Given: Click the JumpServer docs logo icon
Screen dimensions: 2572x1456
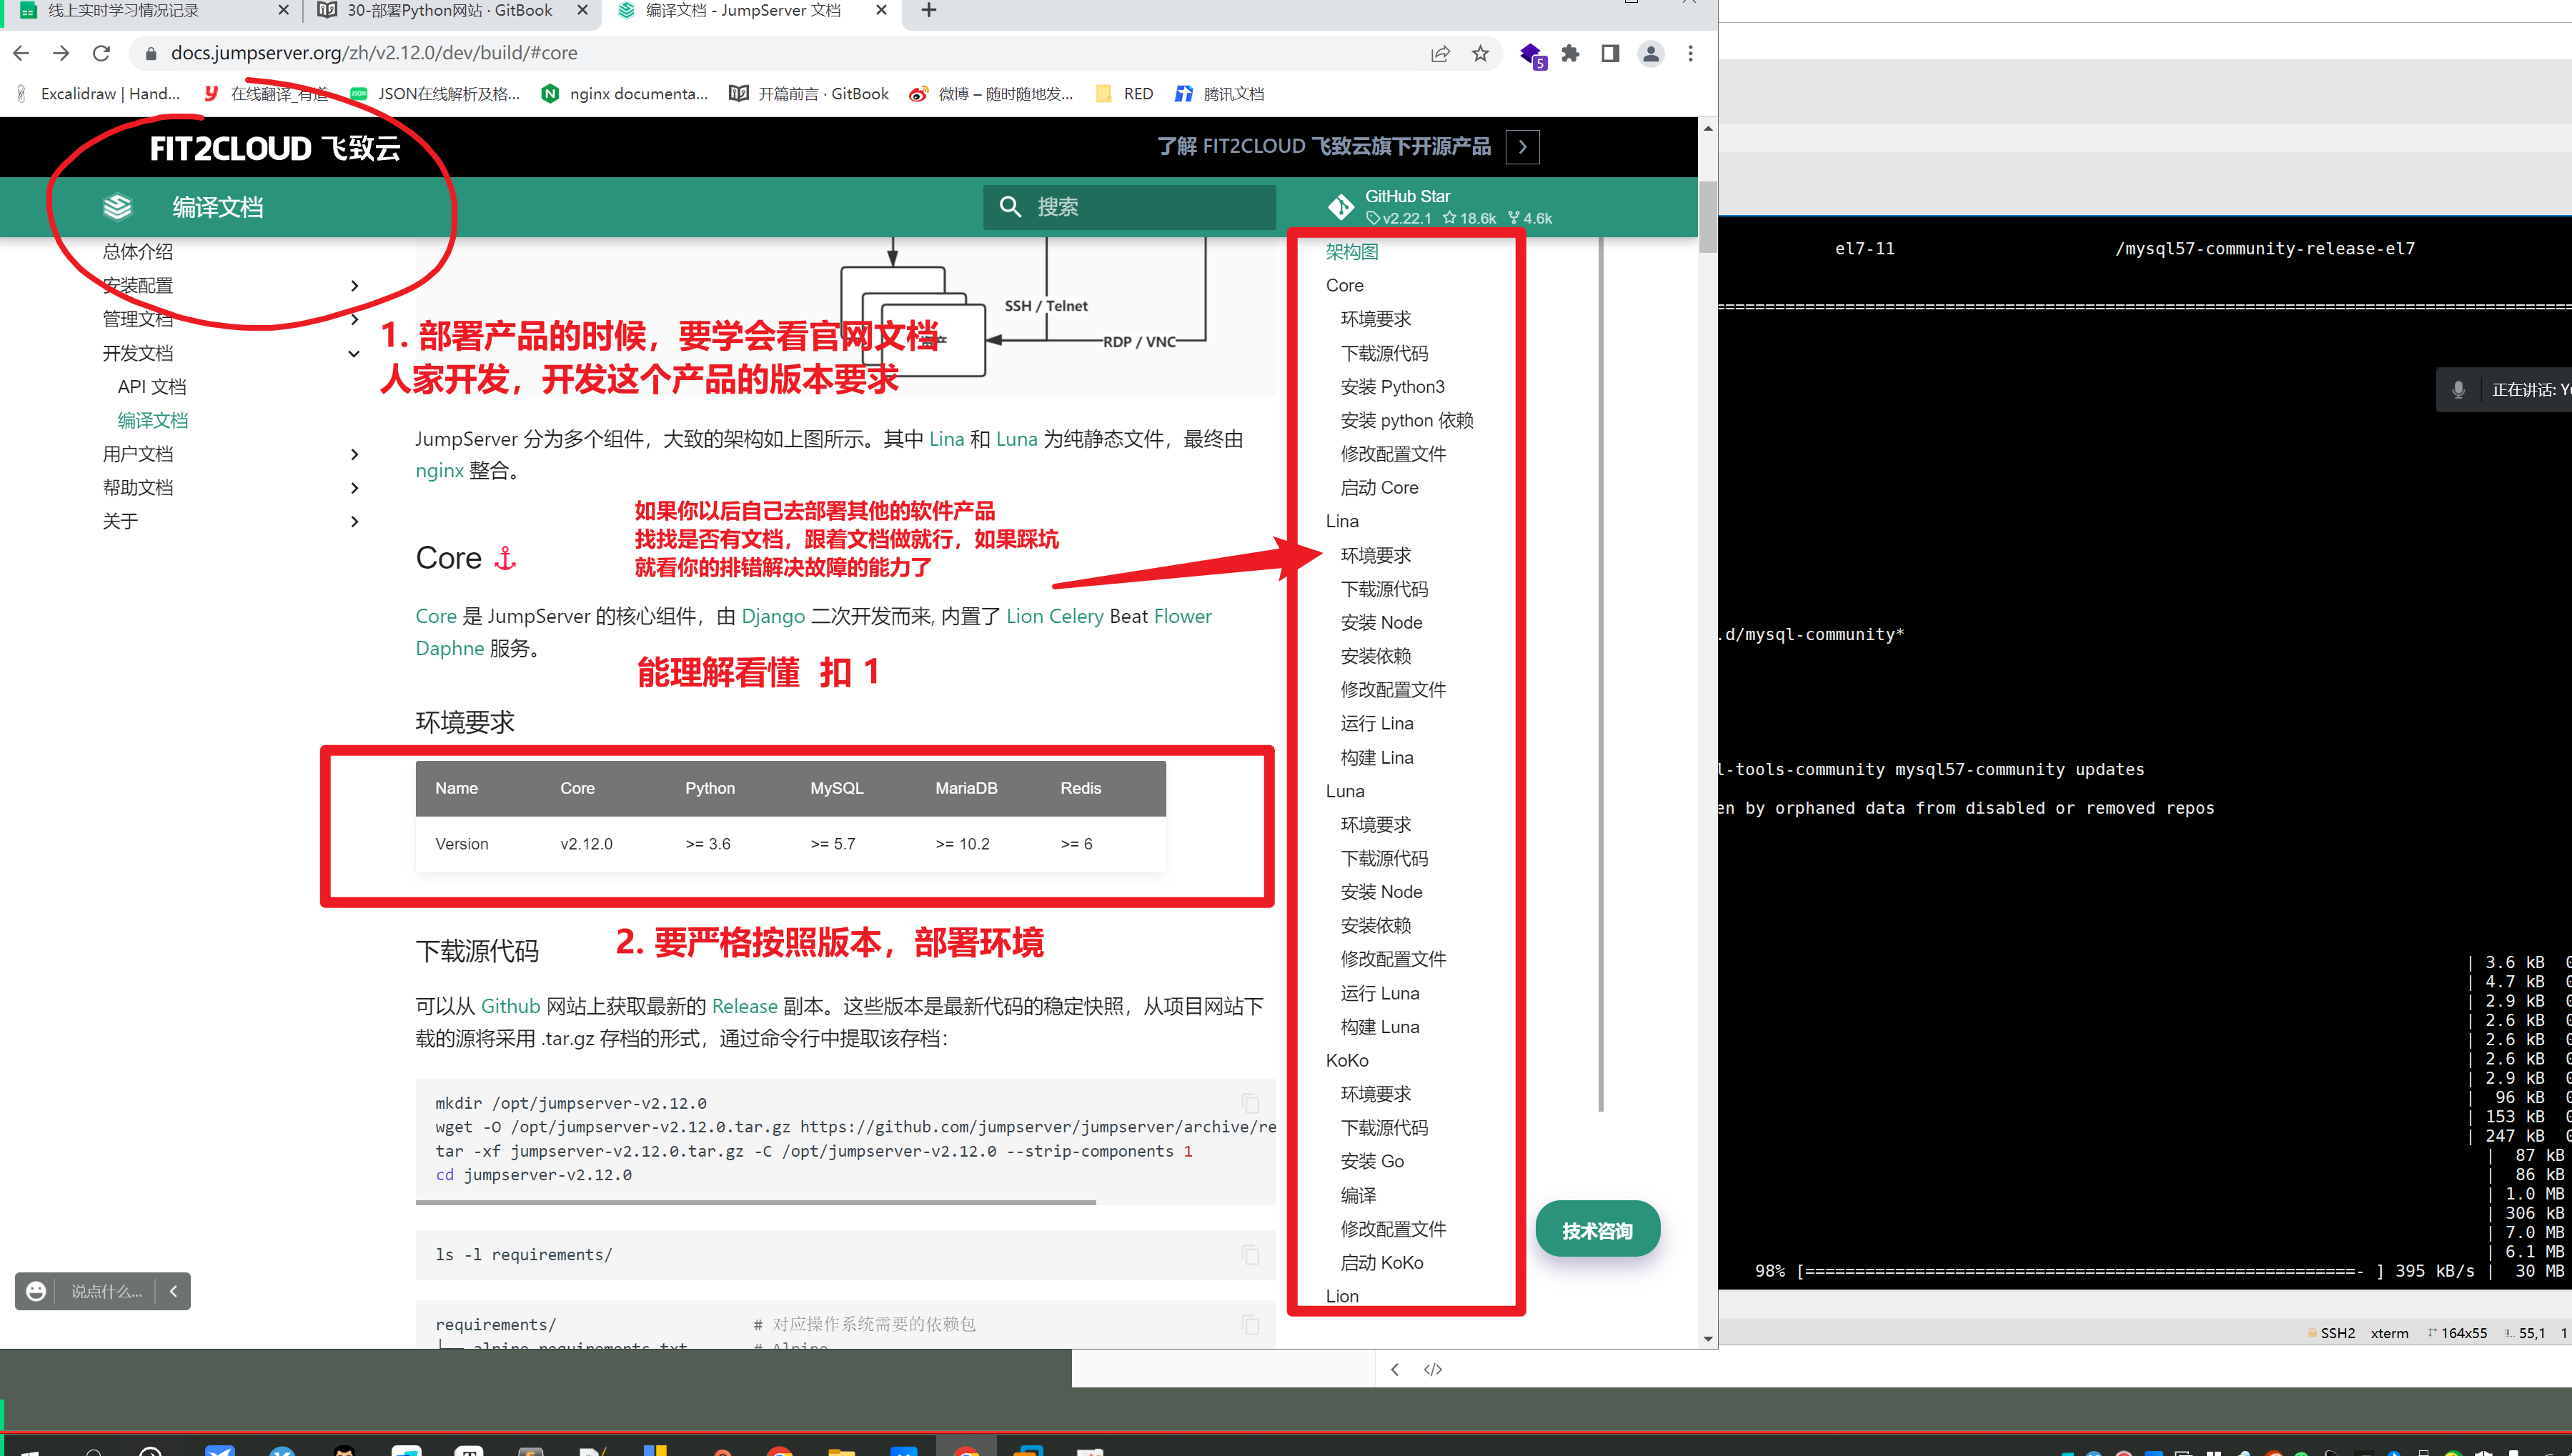Looking at the screenshot, I should click(x=117, y=207).
